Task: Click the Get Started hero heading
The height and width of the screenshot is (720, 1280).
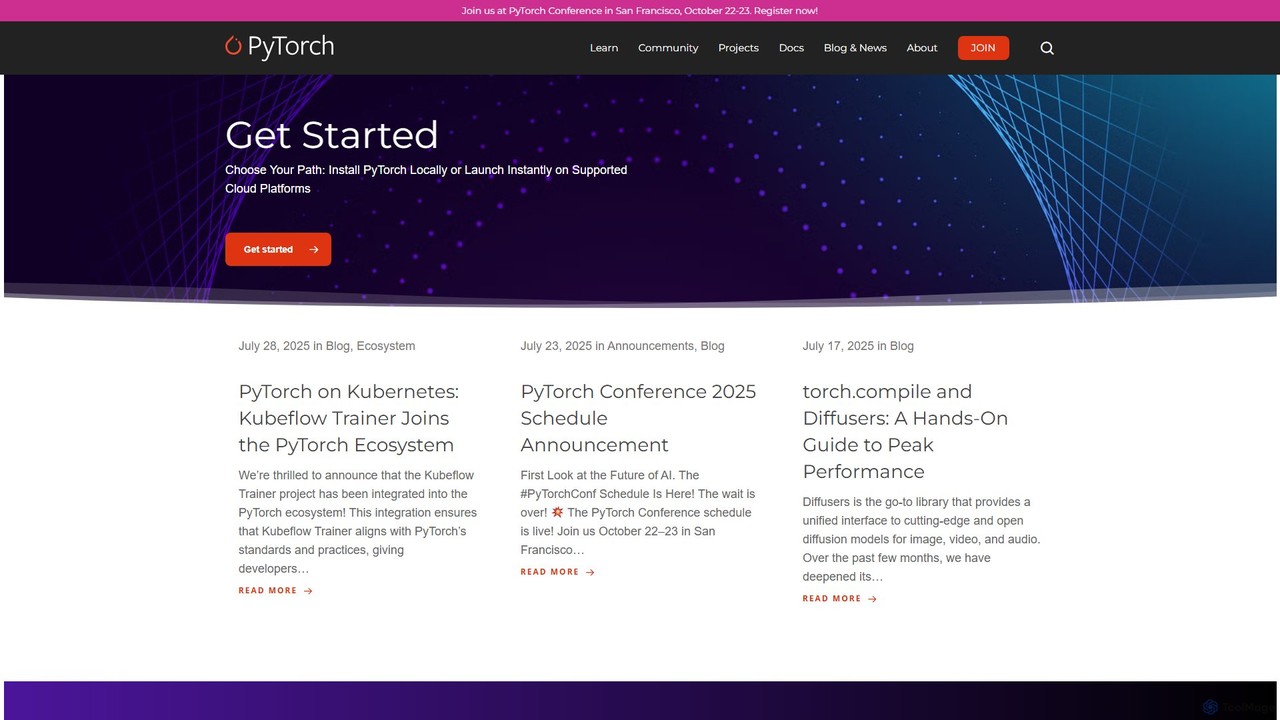Action: (332, 135)
